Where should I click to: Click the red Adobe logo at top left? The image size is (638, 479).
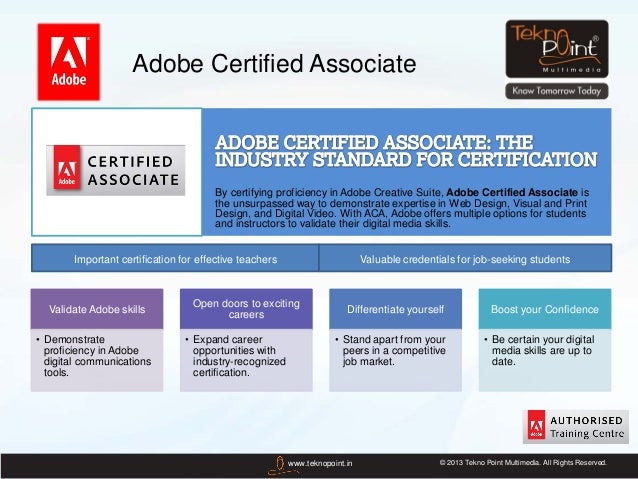click(68, 62)
